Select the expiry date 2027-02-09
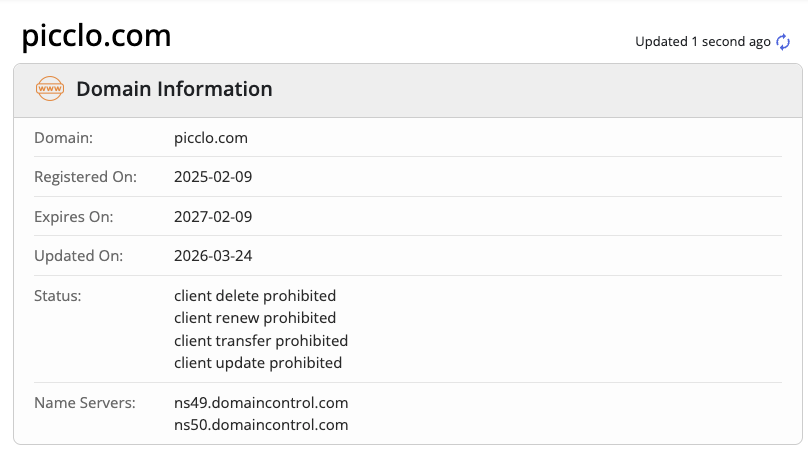 (213, 216)
